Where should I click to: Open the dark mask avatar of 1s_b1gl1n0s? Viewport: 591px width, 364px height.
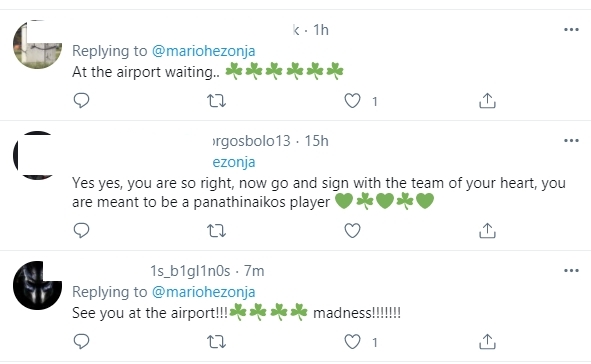tap(37, 285)
